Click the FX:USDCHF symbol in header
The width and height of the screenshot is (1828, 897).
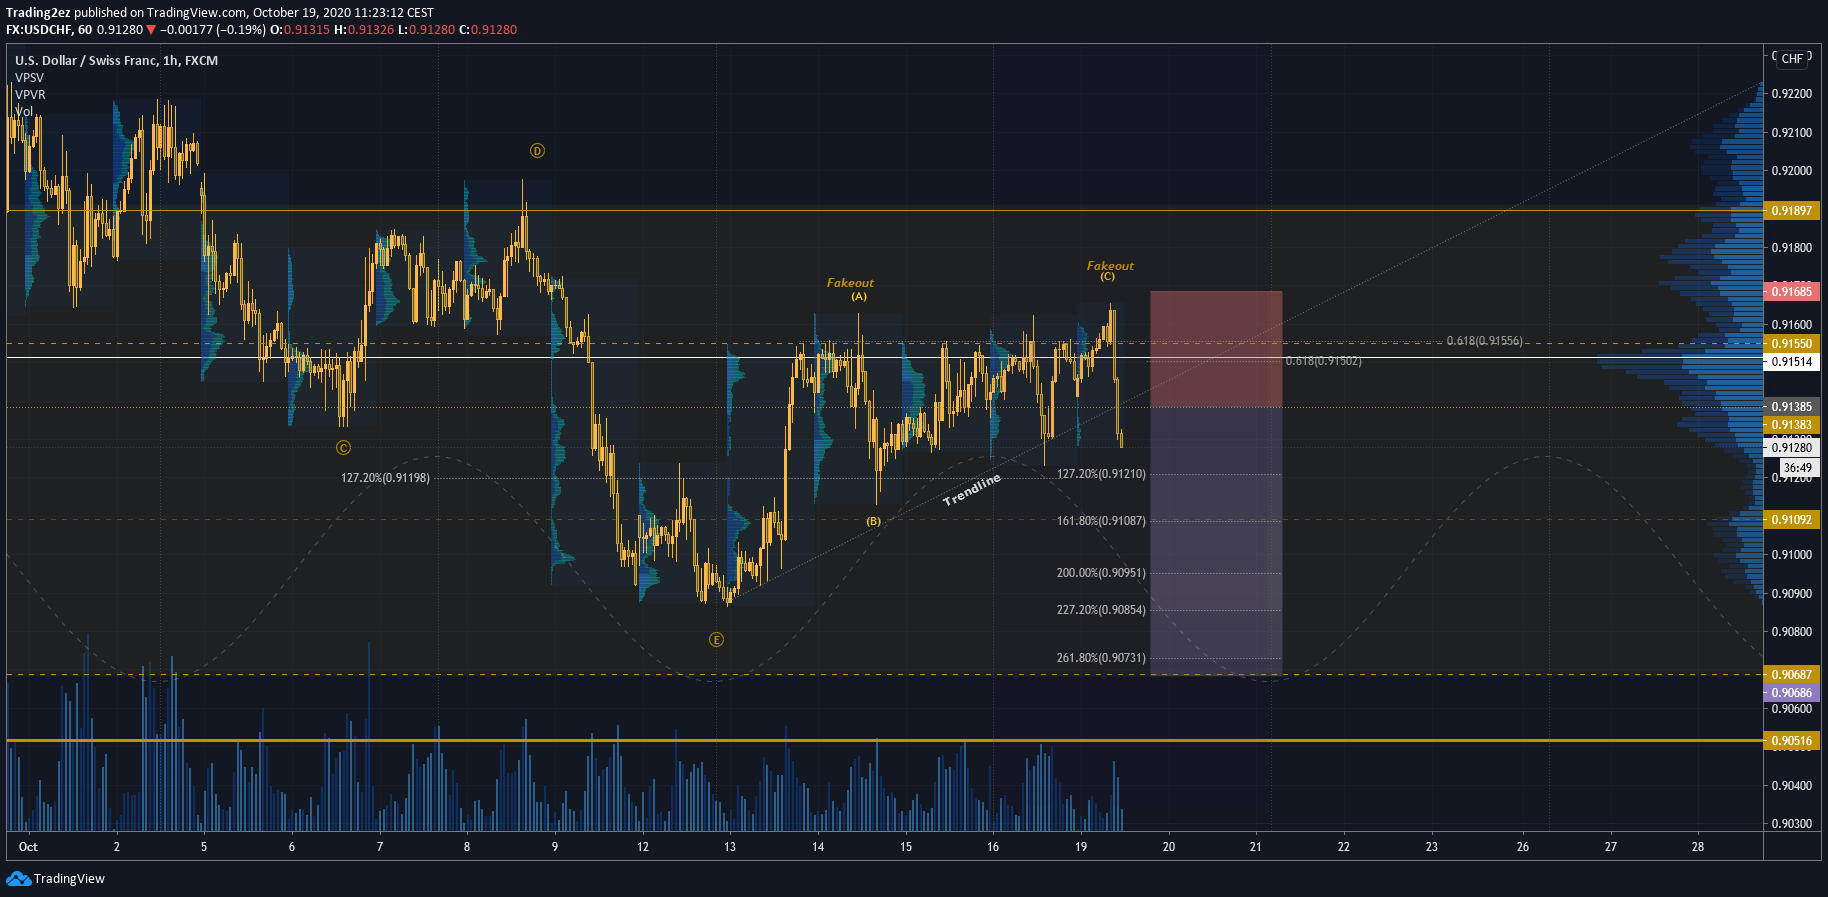(40, 30)
